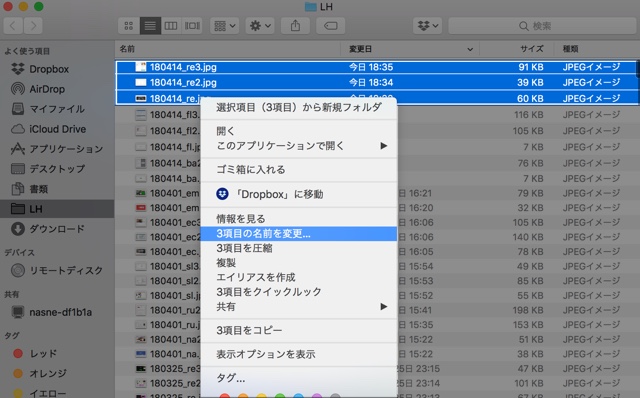
Task: Select the file row modified at 23:15
Action: [x=377, y=369]
